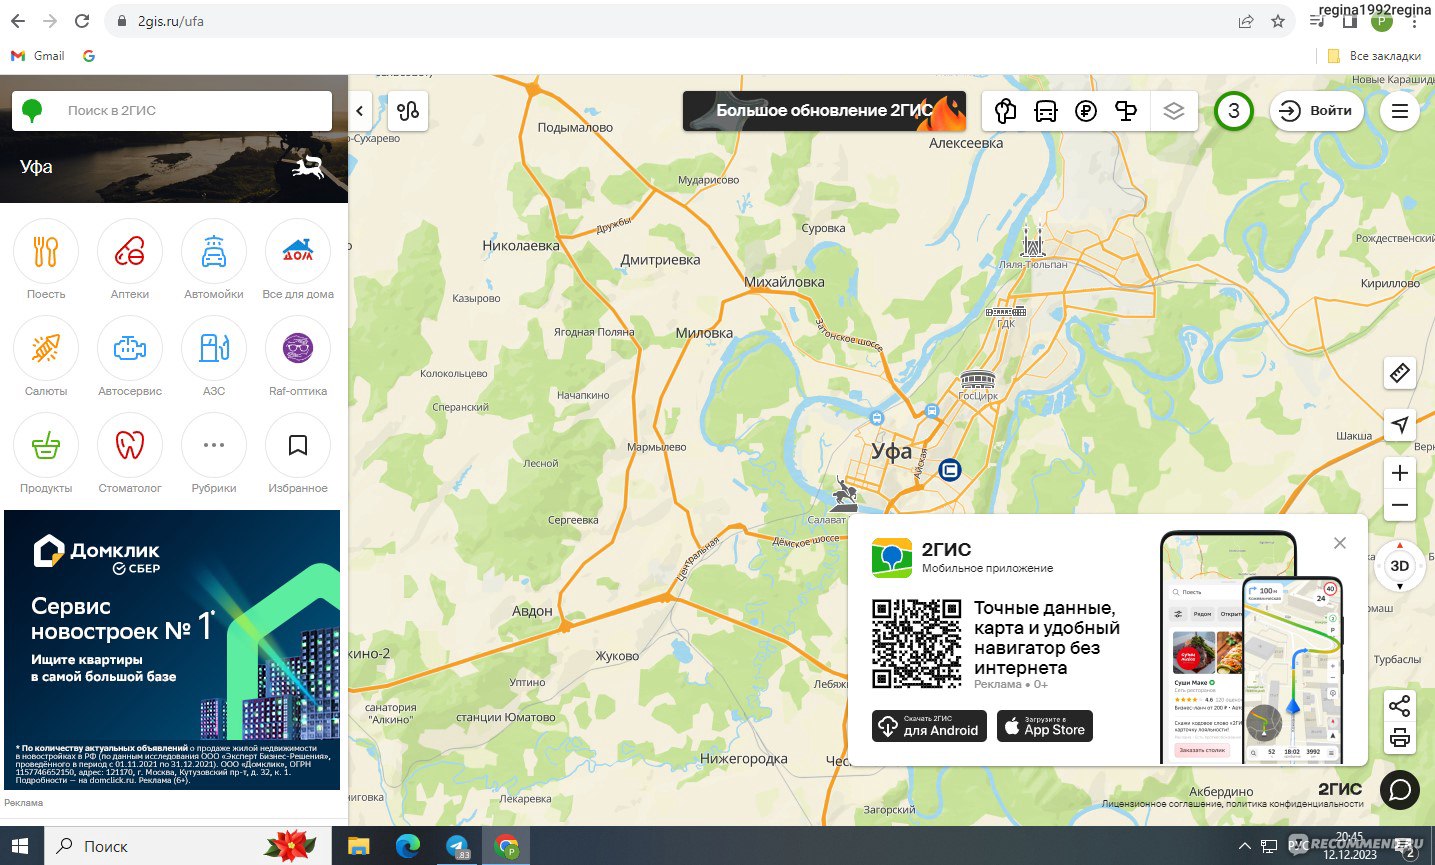Focus the Поиск в 2ГИС search field

172,111
